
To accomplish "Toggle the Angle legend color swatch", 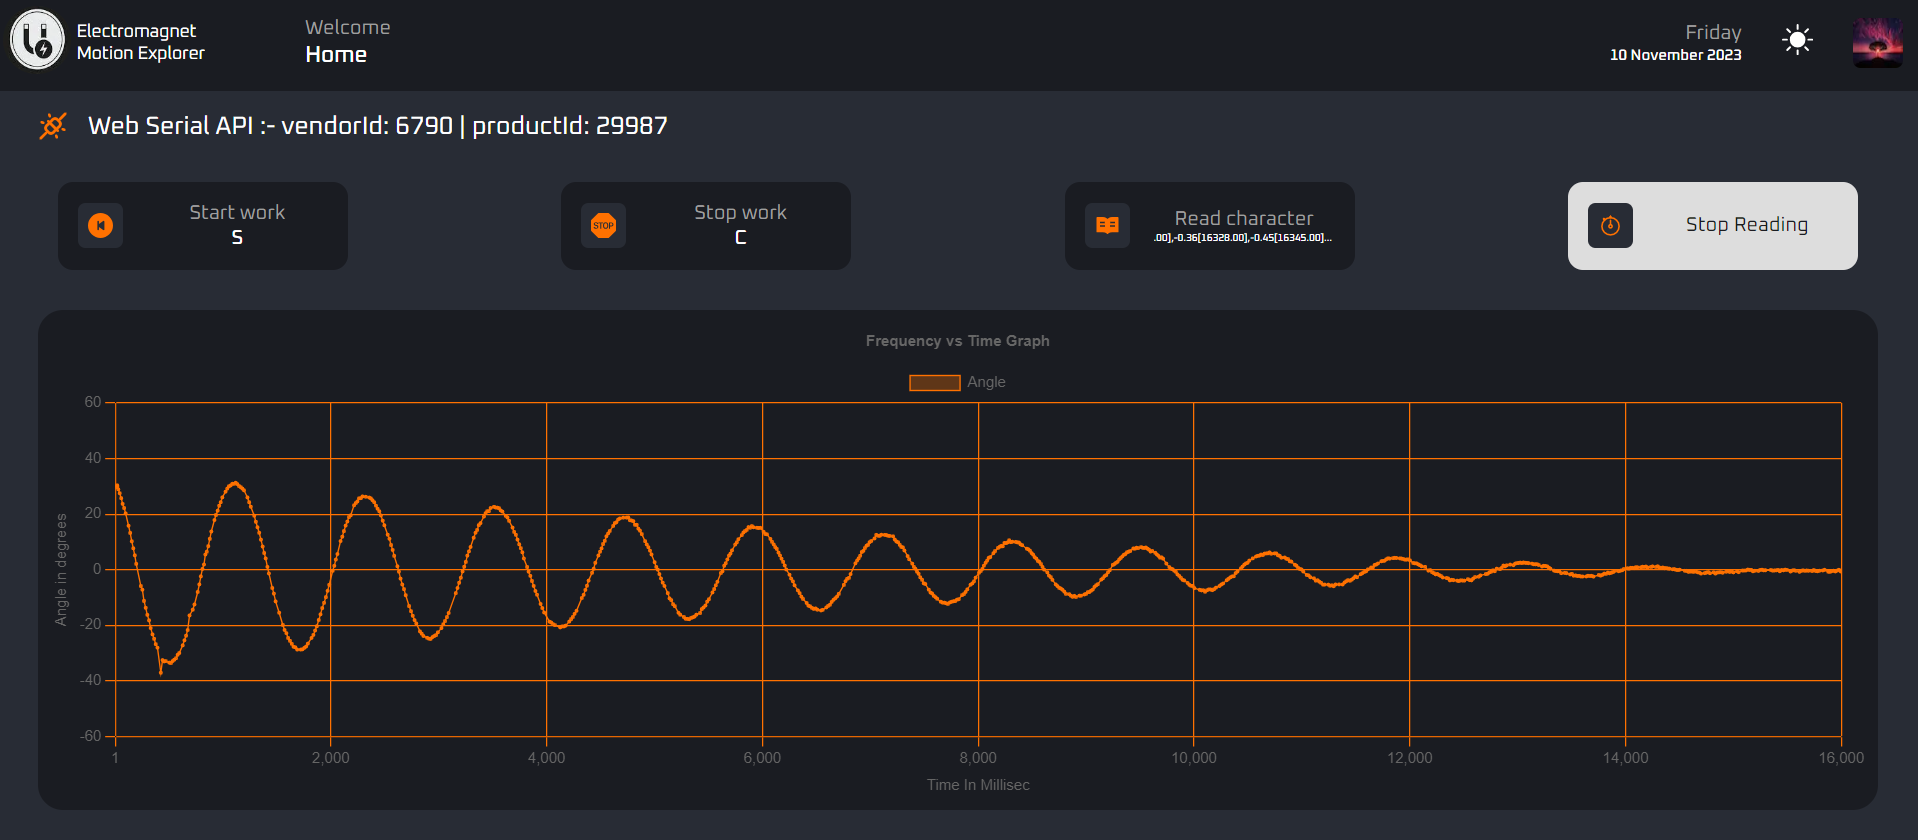I will (x=934, y=382).
